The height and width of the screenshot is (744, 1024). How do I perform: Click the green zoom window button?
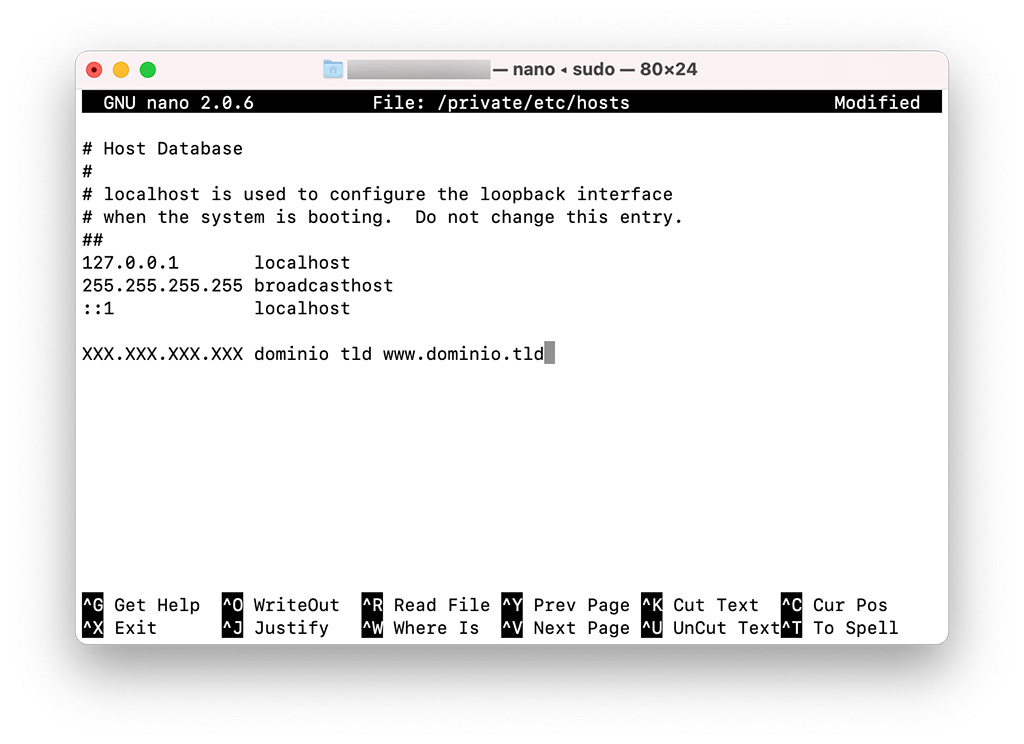point(148,70)
